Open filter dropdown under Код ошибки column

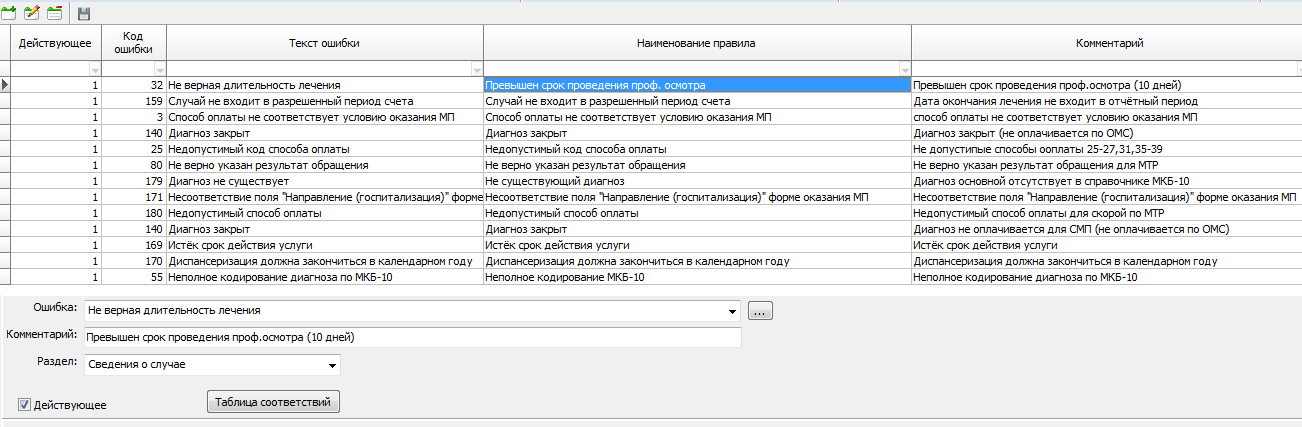(x=159, y=70)
